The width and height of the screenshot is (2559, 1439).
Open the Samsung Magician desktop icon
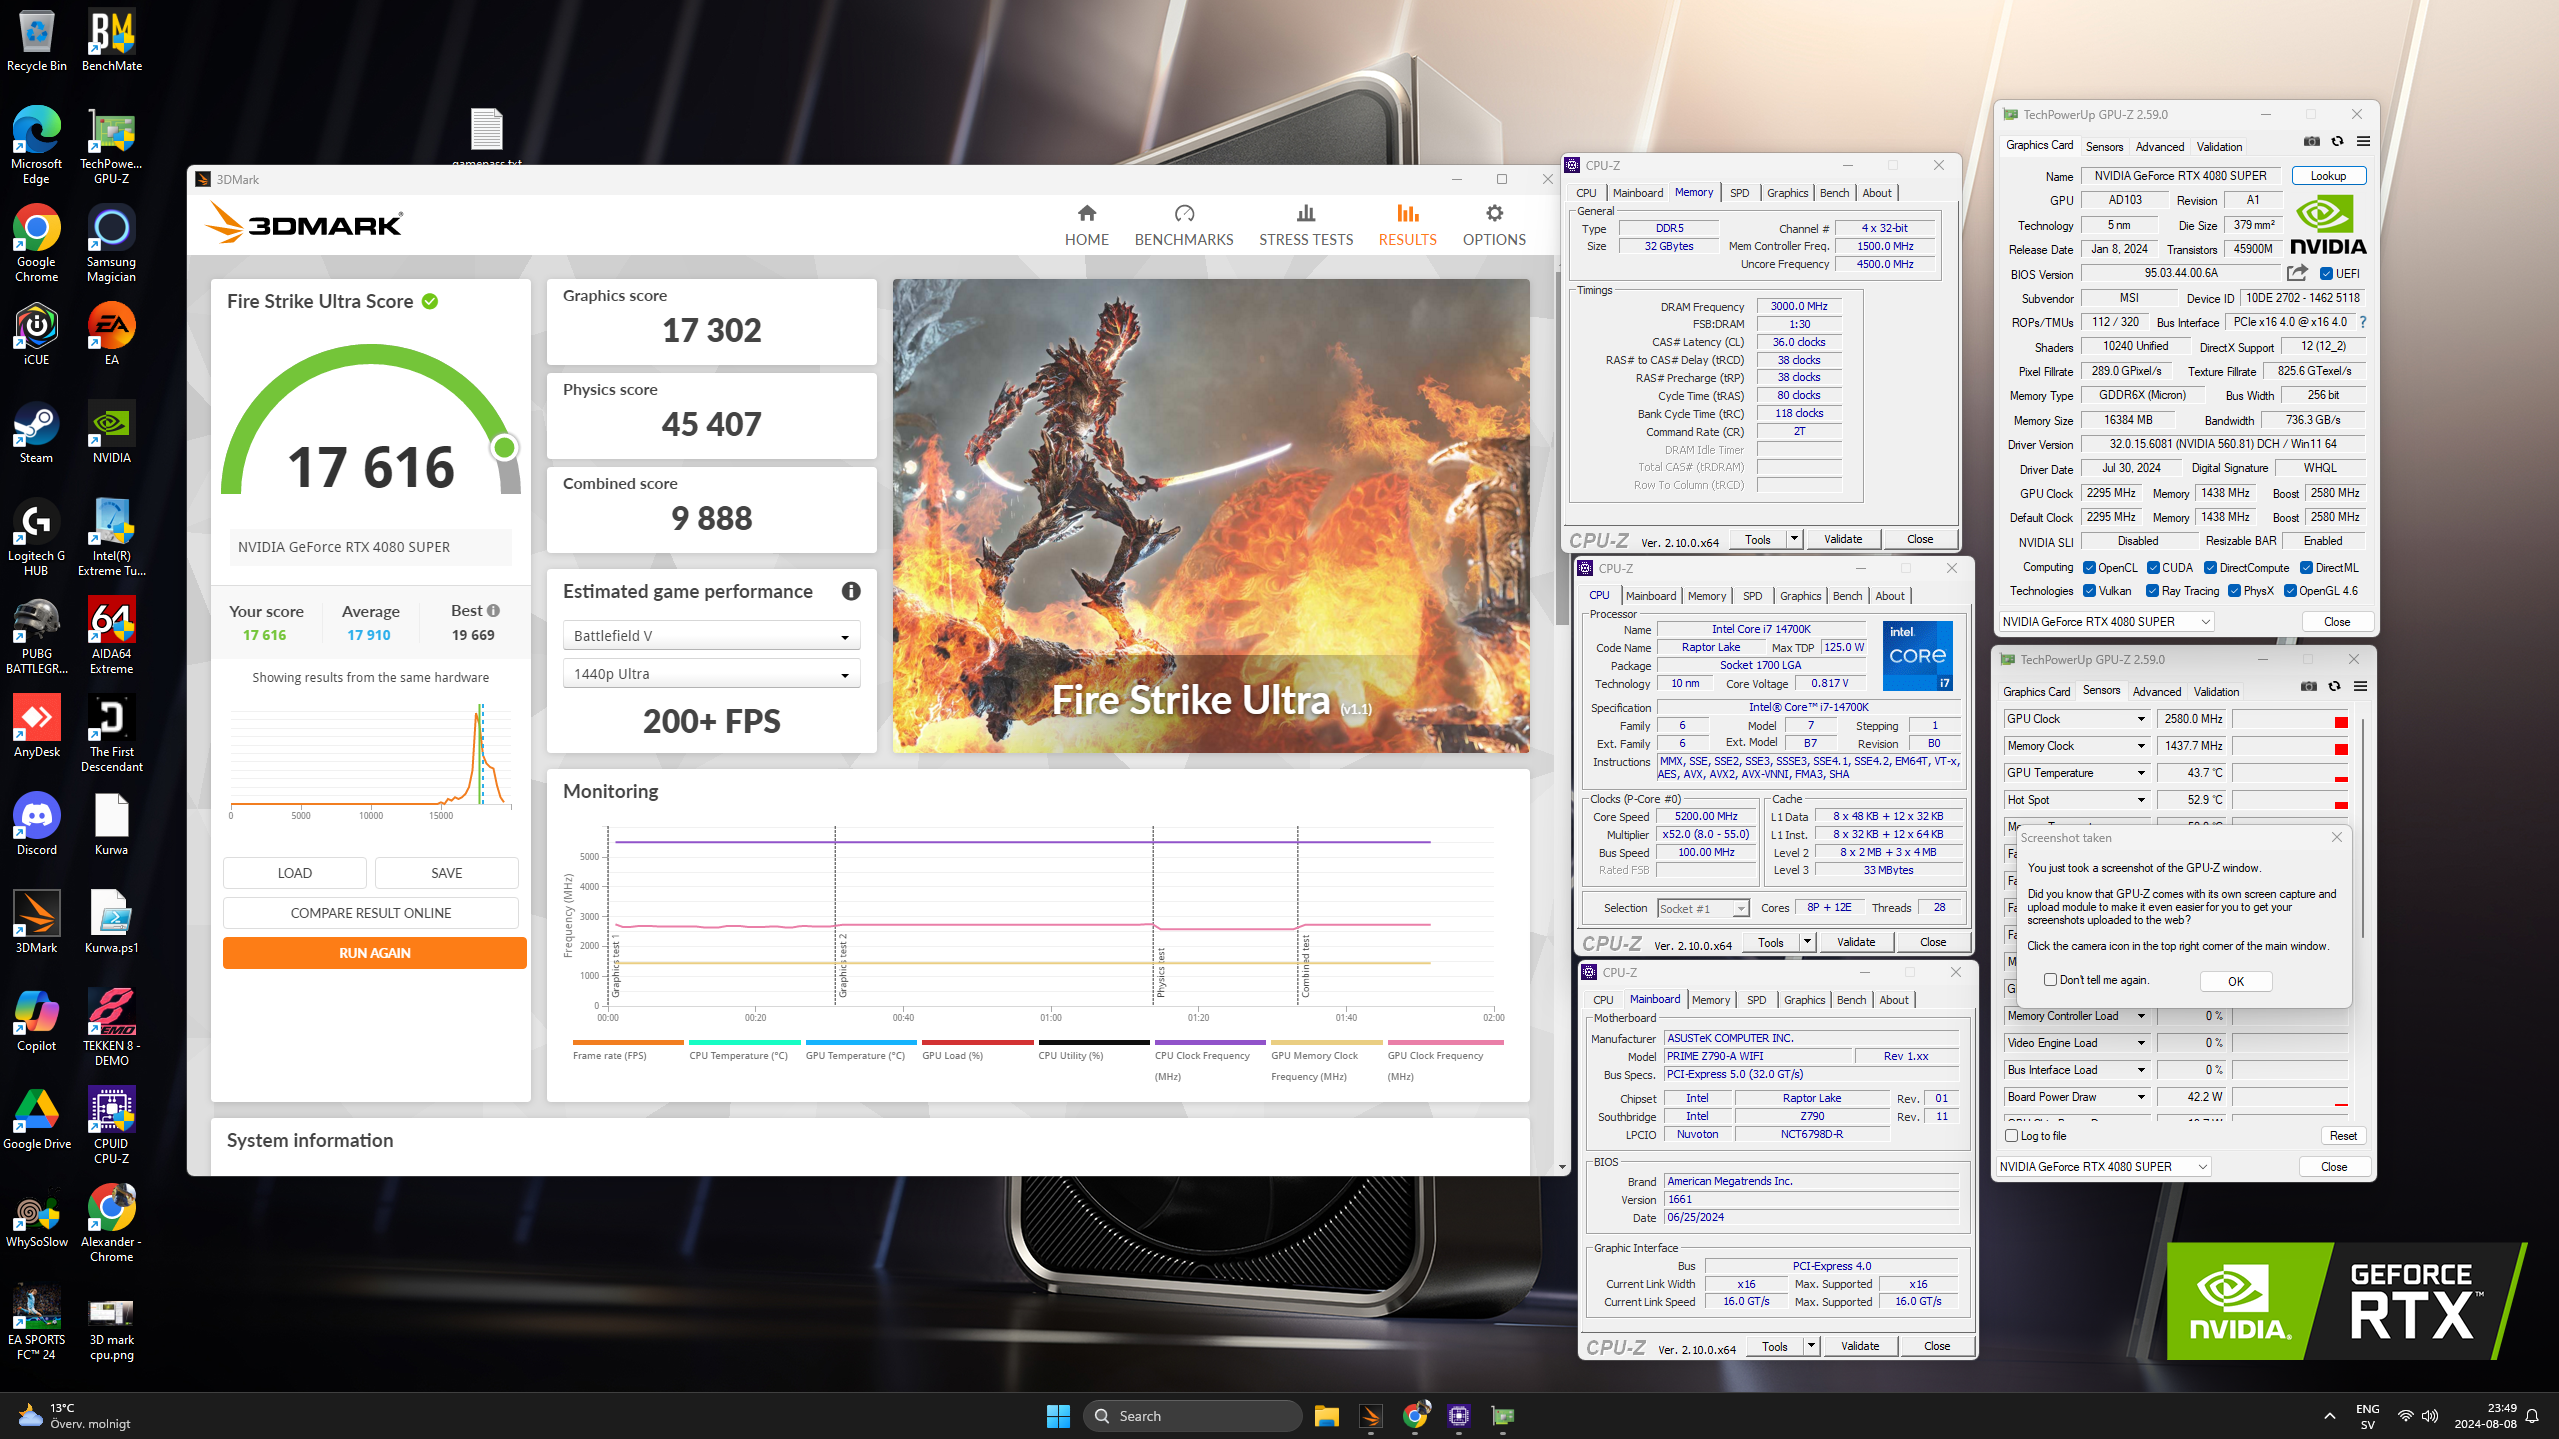111,244
